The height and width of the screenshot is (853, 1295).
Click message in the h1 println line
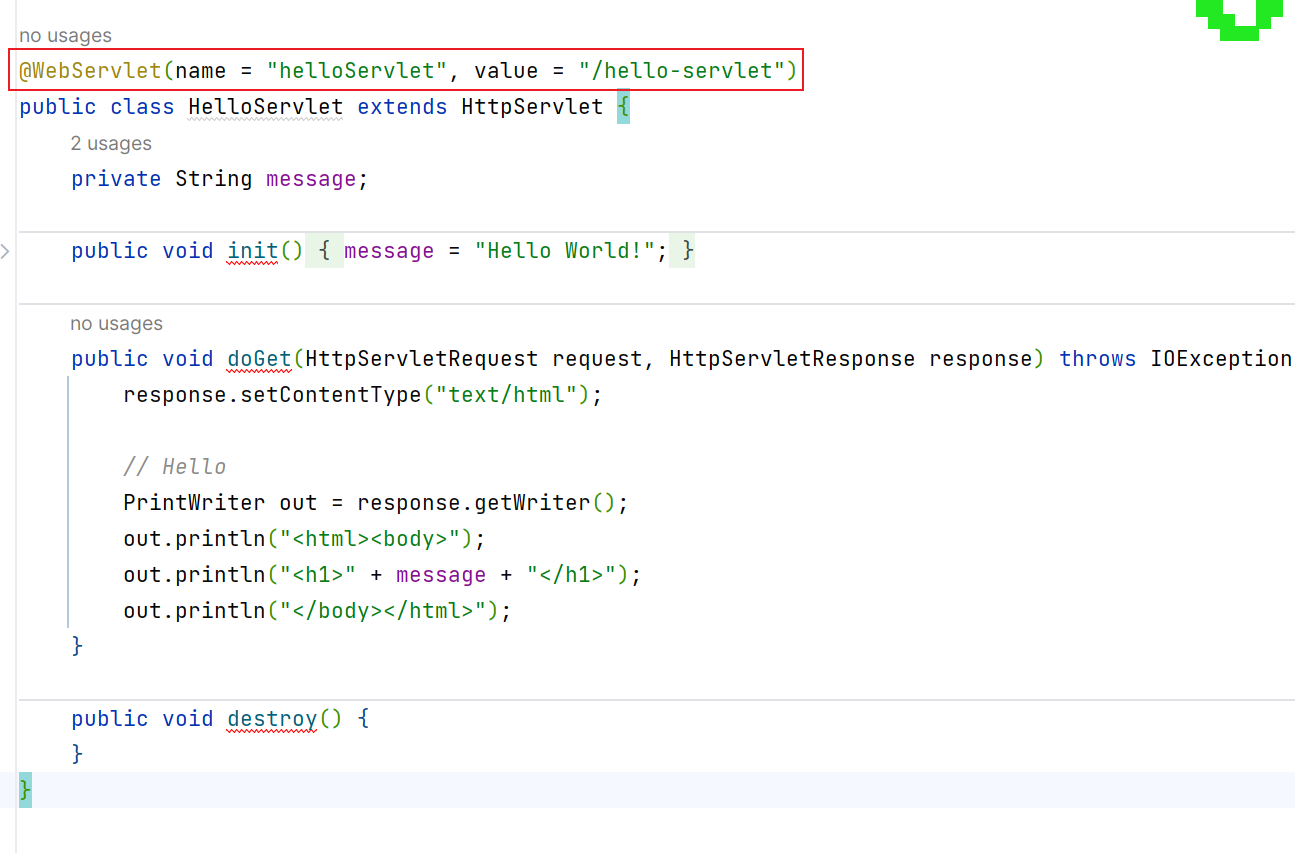[x=441, y=575]
